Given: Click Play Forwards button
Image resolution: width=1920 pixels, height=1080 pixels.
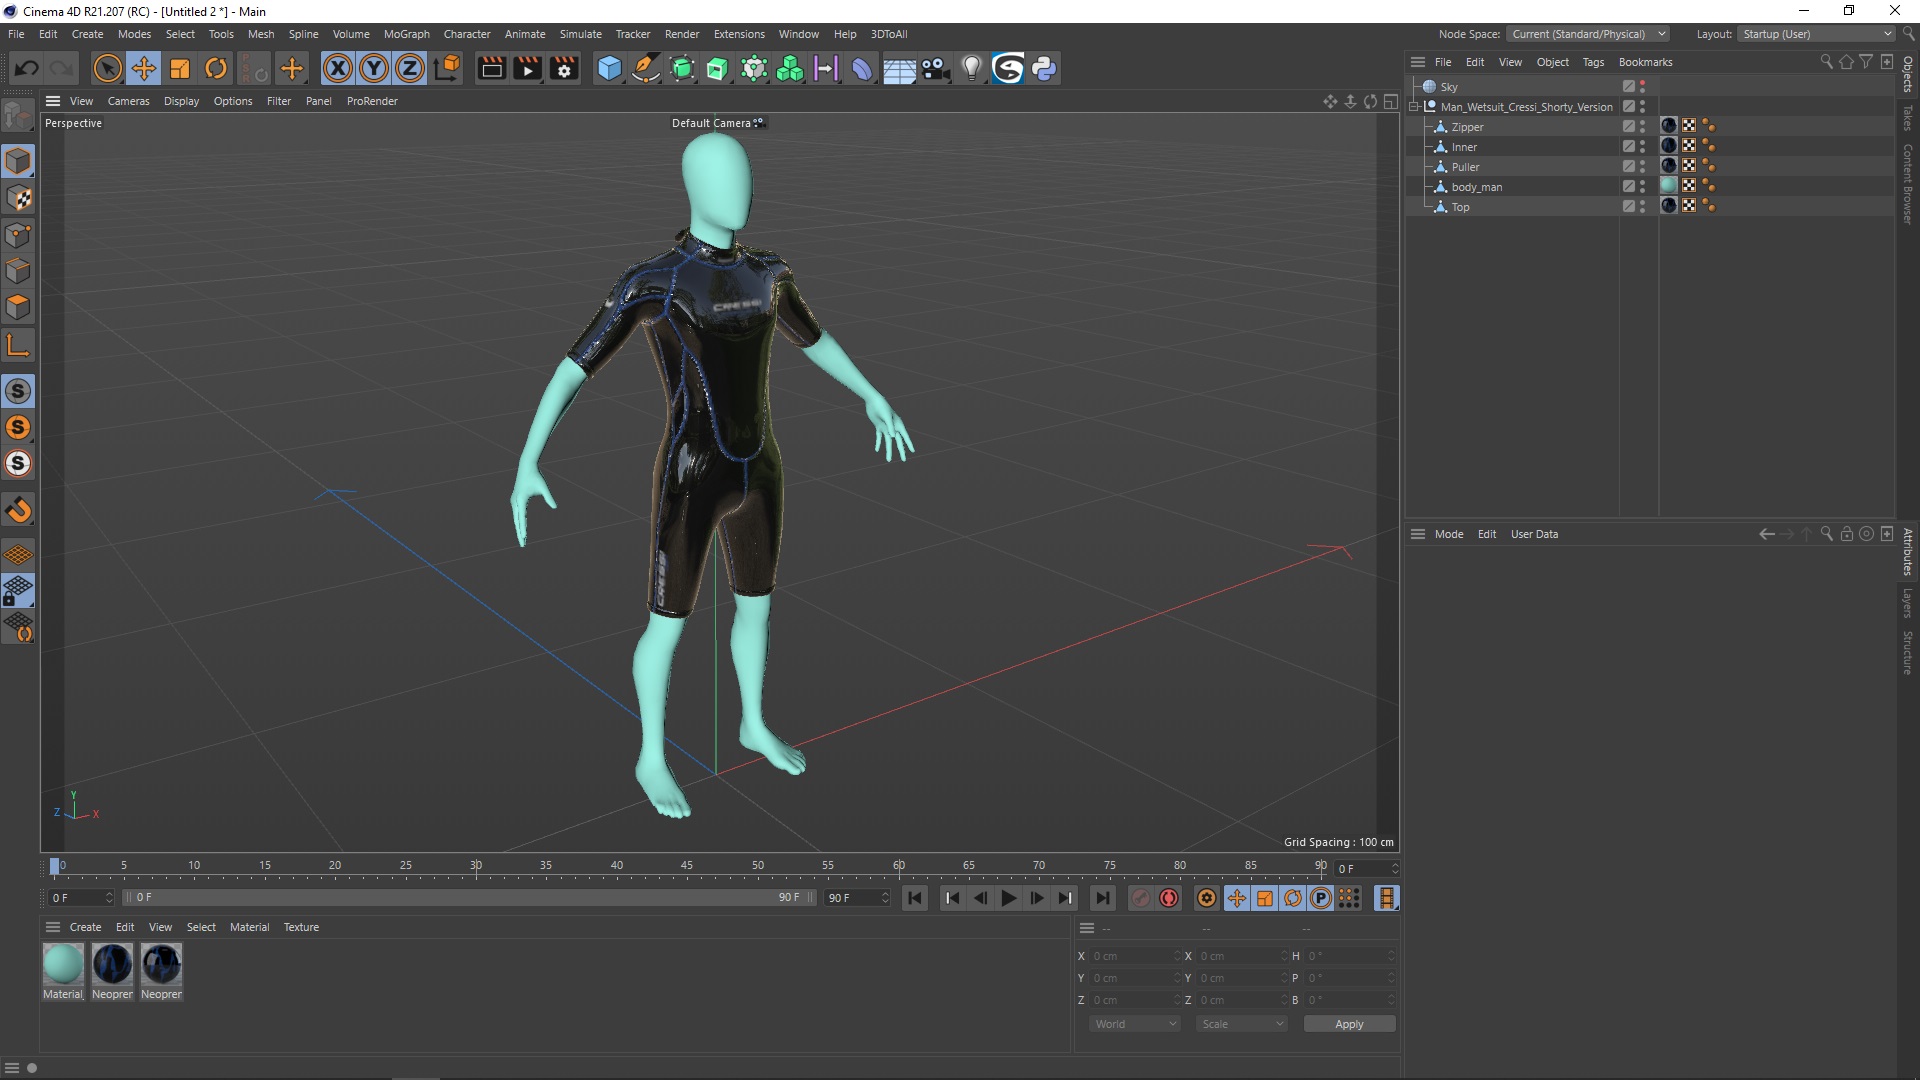Looking at the screenshot, I should click(1009, 898).
